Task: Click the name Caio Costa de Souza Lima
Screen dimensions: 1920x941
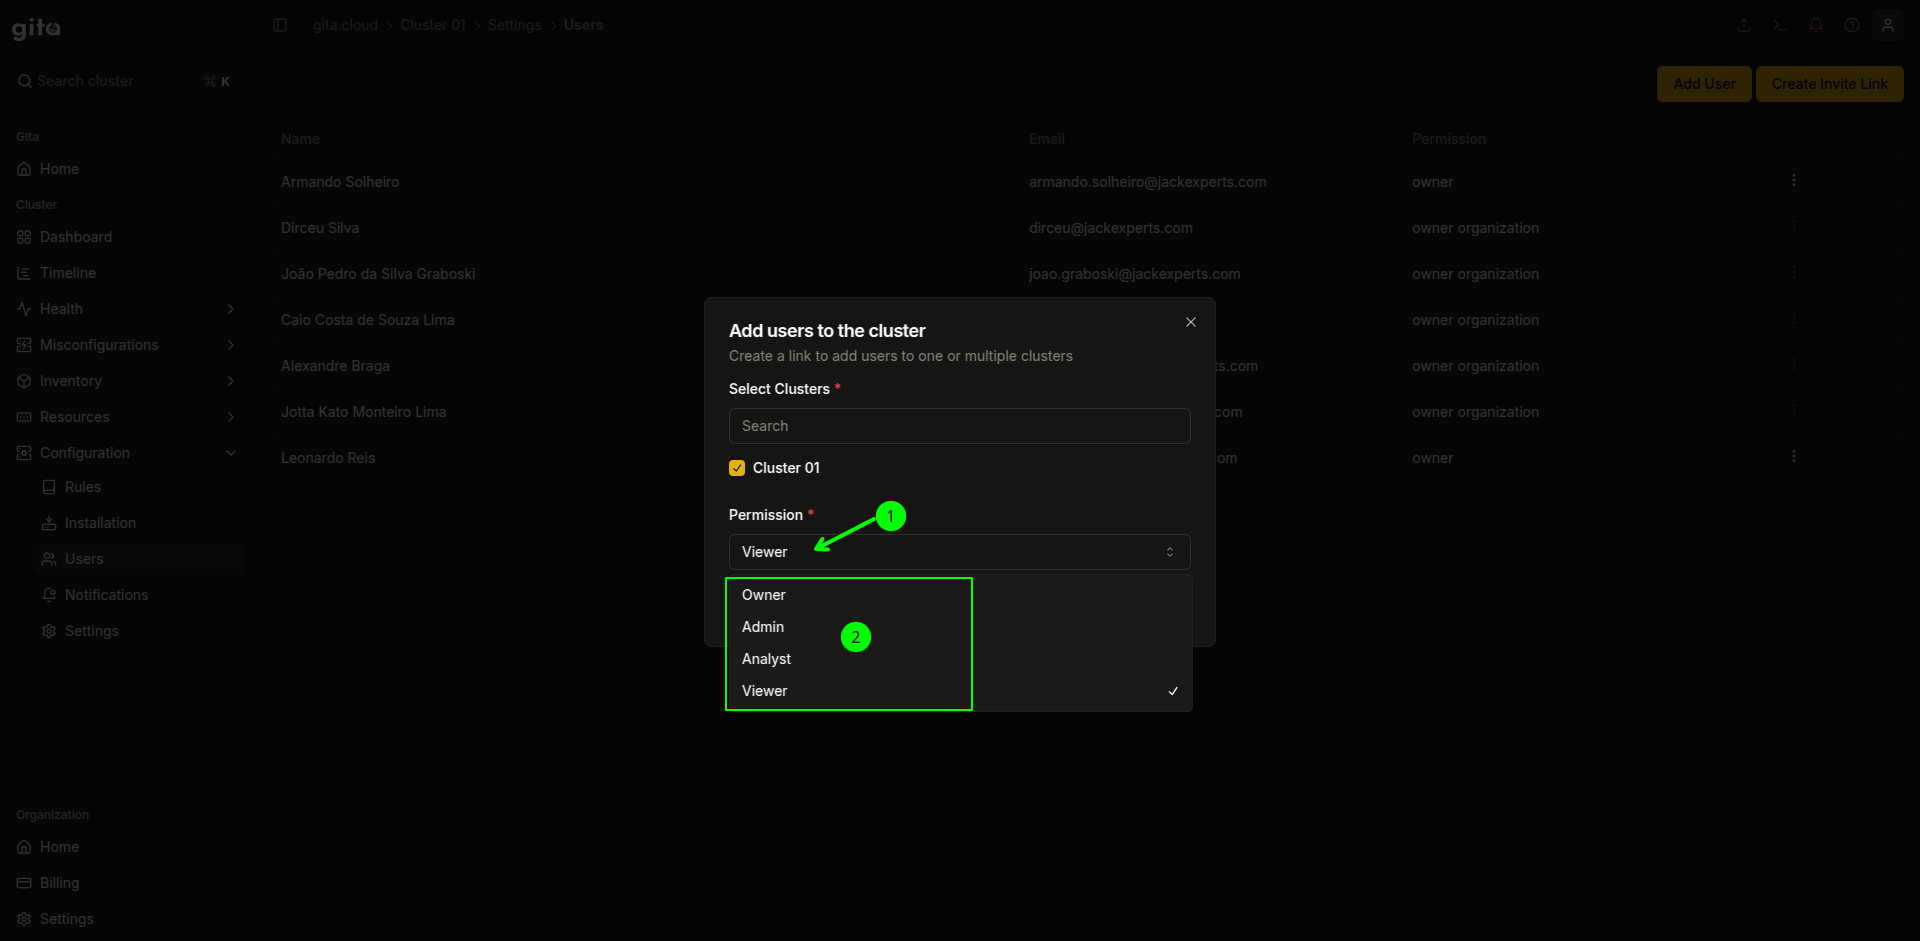Action: pyautogui.click(x=368, y=320)
